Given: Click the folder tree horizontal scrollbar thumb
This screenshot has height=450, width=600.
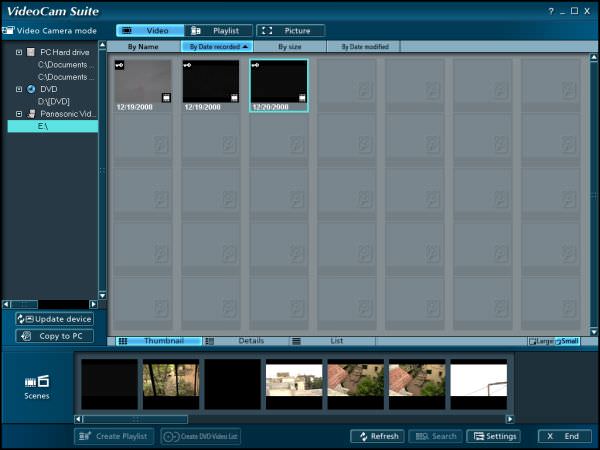Looking at the screenshot, I should 24,304.
